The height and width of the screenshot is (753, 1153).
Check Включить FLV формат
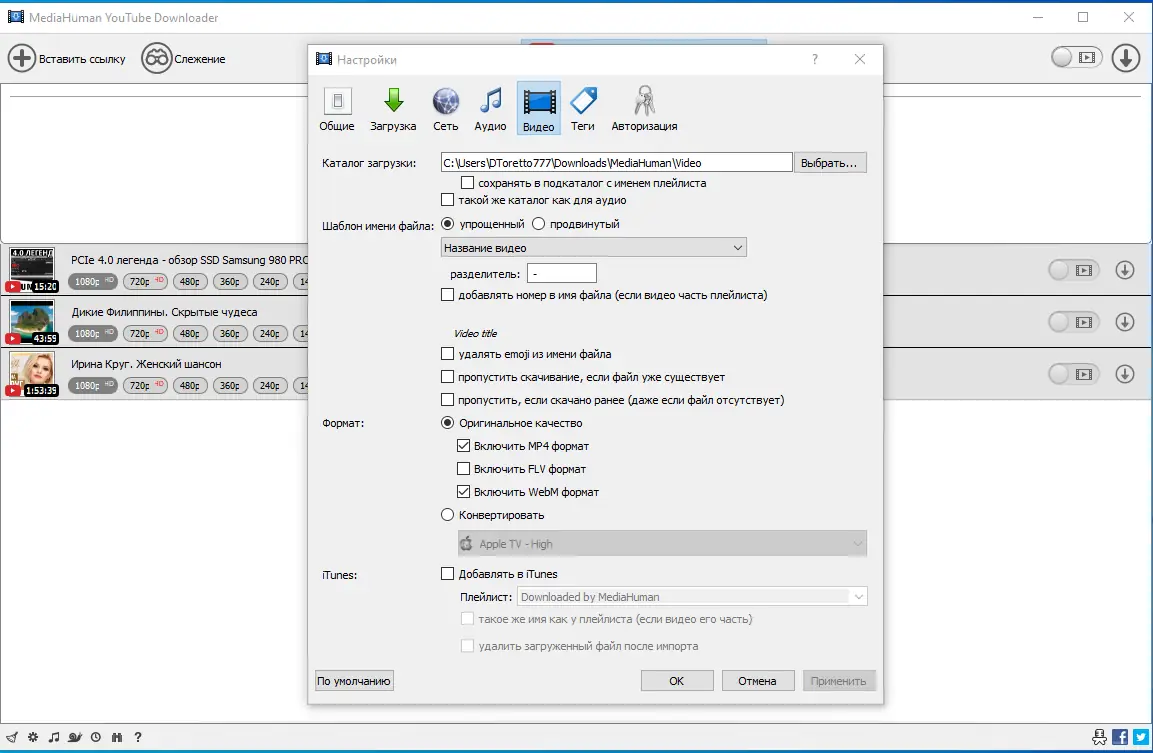(463, 468)
